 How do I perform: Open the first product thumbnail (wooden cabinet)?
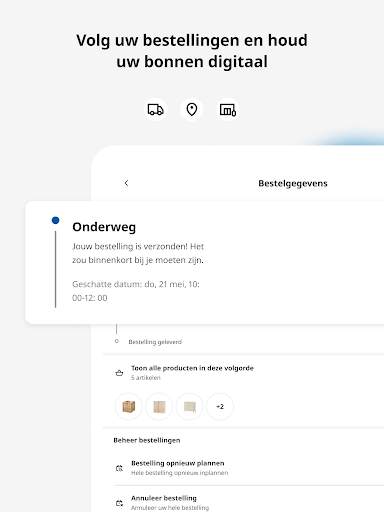(129, 406)
